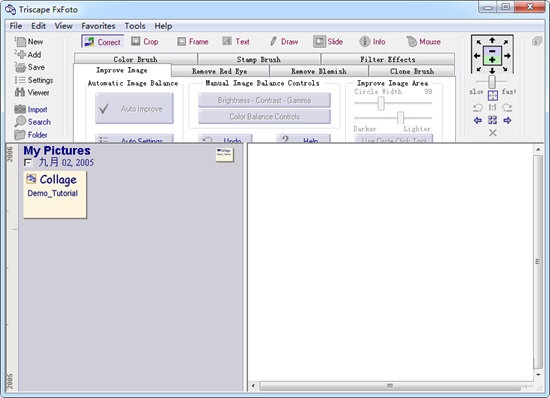Screen dimensions: 550x398
Task: Switch to the Remove Red Eye tab
Action: point(220,71)
